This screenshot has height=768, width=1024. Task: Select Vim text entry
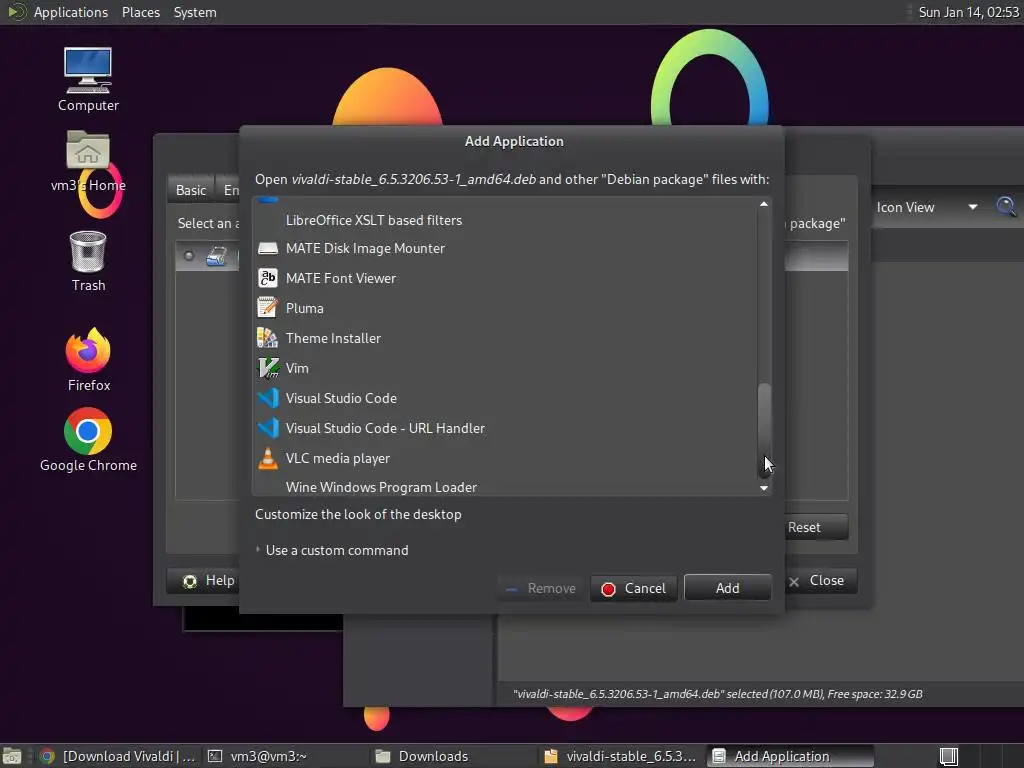[x=297, y=368]
